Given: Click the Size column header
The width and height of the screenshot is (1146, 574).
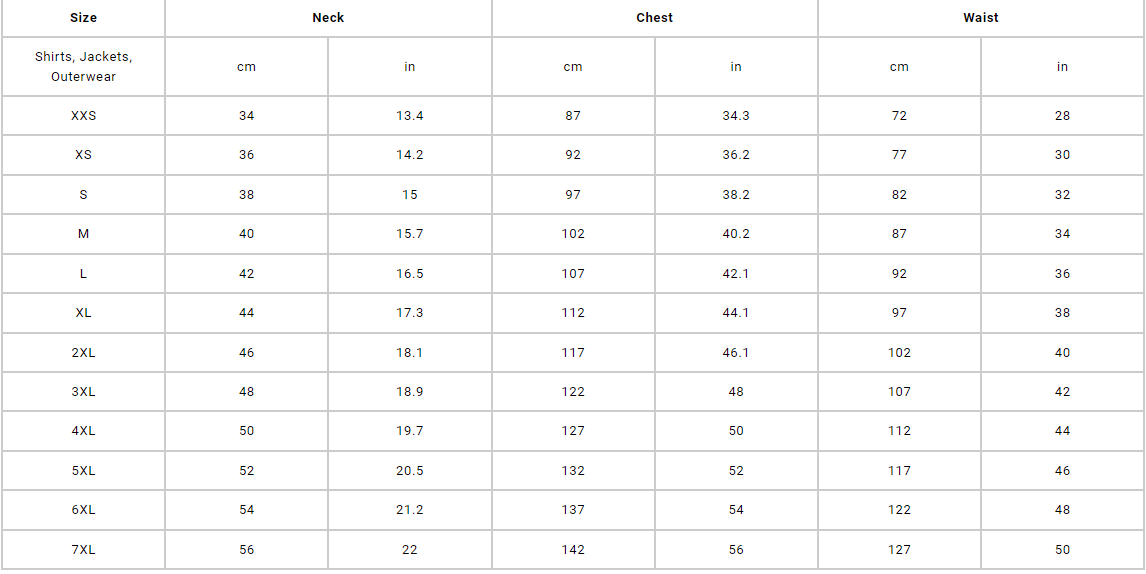Looking at the screenshot, I should click(x=83, y=18).
